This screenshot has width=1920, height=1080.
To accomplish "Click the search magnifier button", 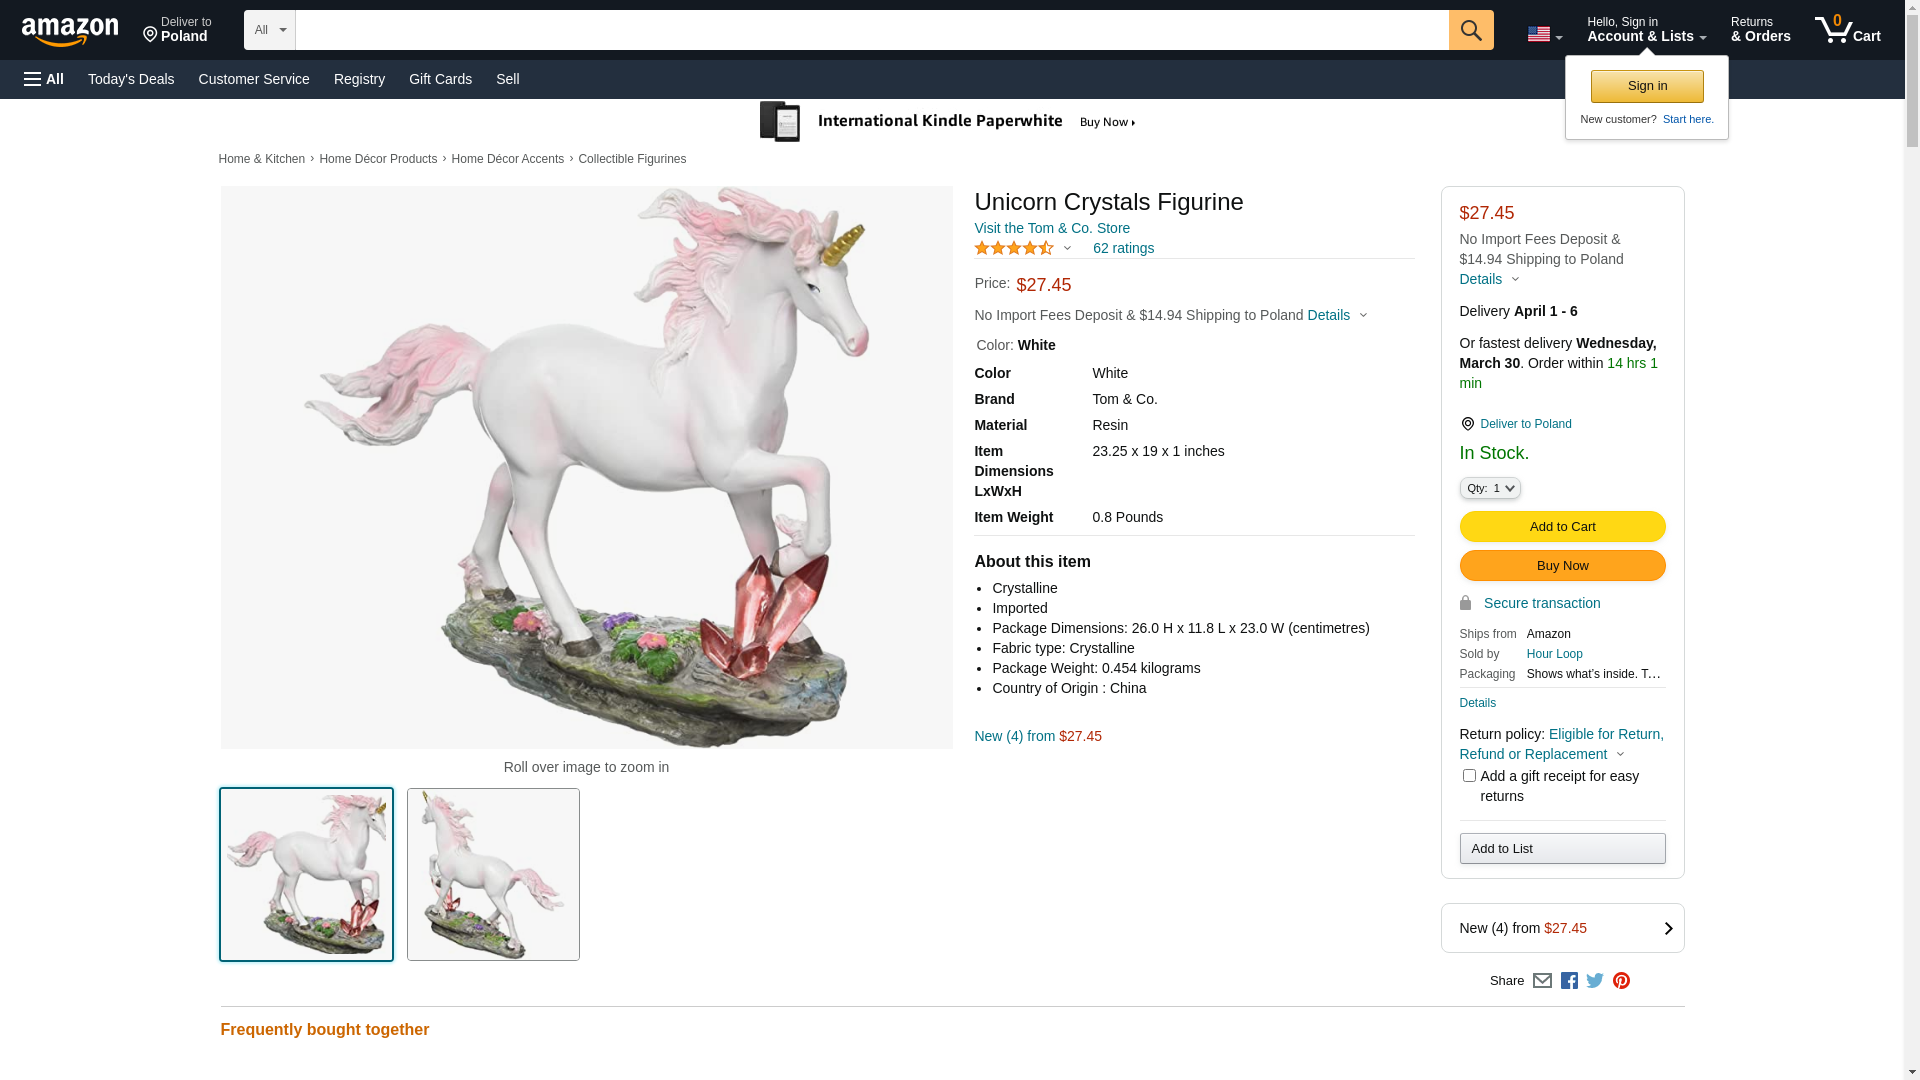I will coord(1470,30).
